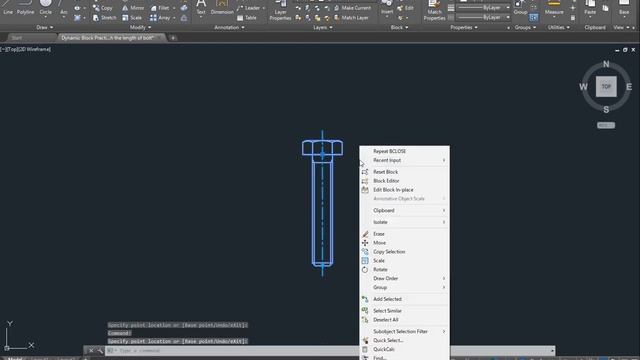Click the Stretch modify tool

pyautogui.click(x=104, y=18)
